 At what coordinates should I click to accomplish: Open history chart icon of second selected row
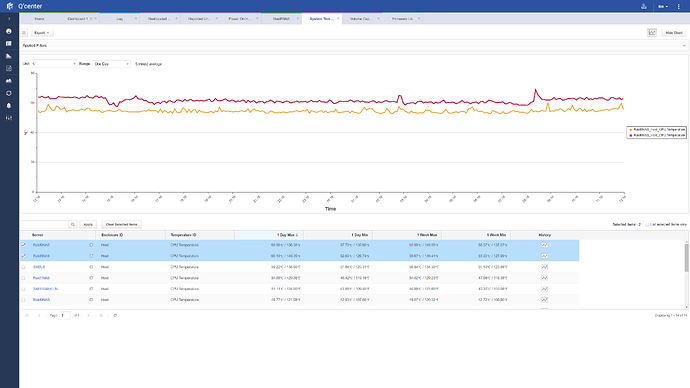pyautogui.click(x=544, y=256)
